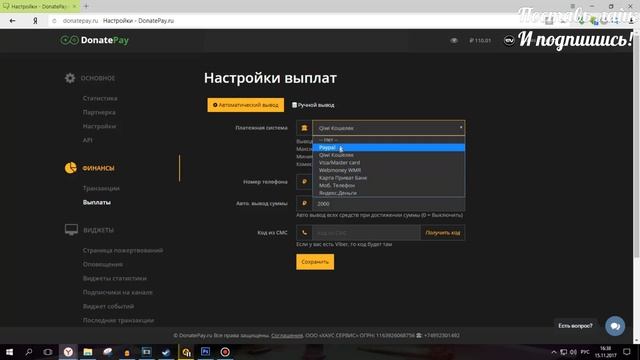
Task: Click the volume icon in system tray
Action: (x=573, y=352)
